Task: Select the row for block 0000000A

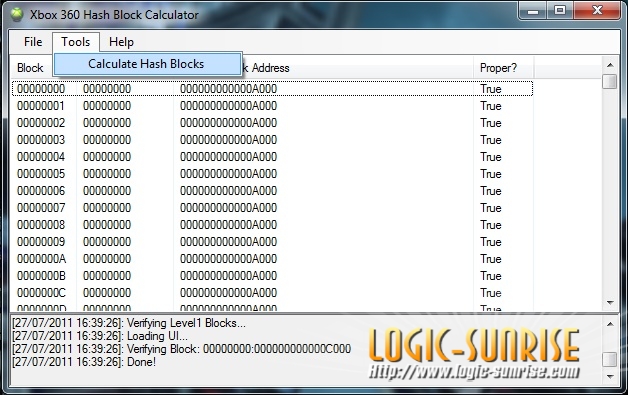Action: click(272, 259)
